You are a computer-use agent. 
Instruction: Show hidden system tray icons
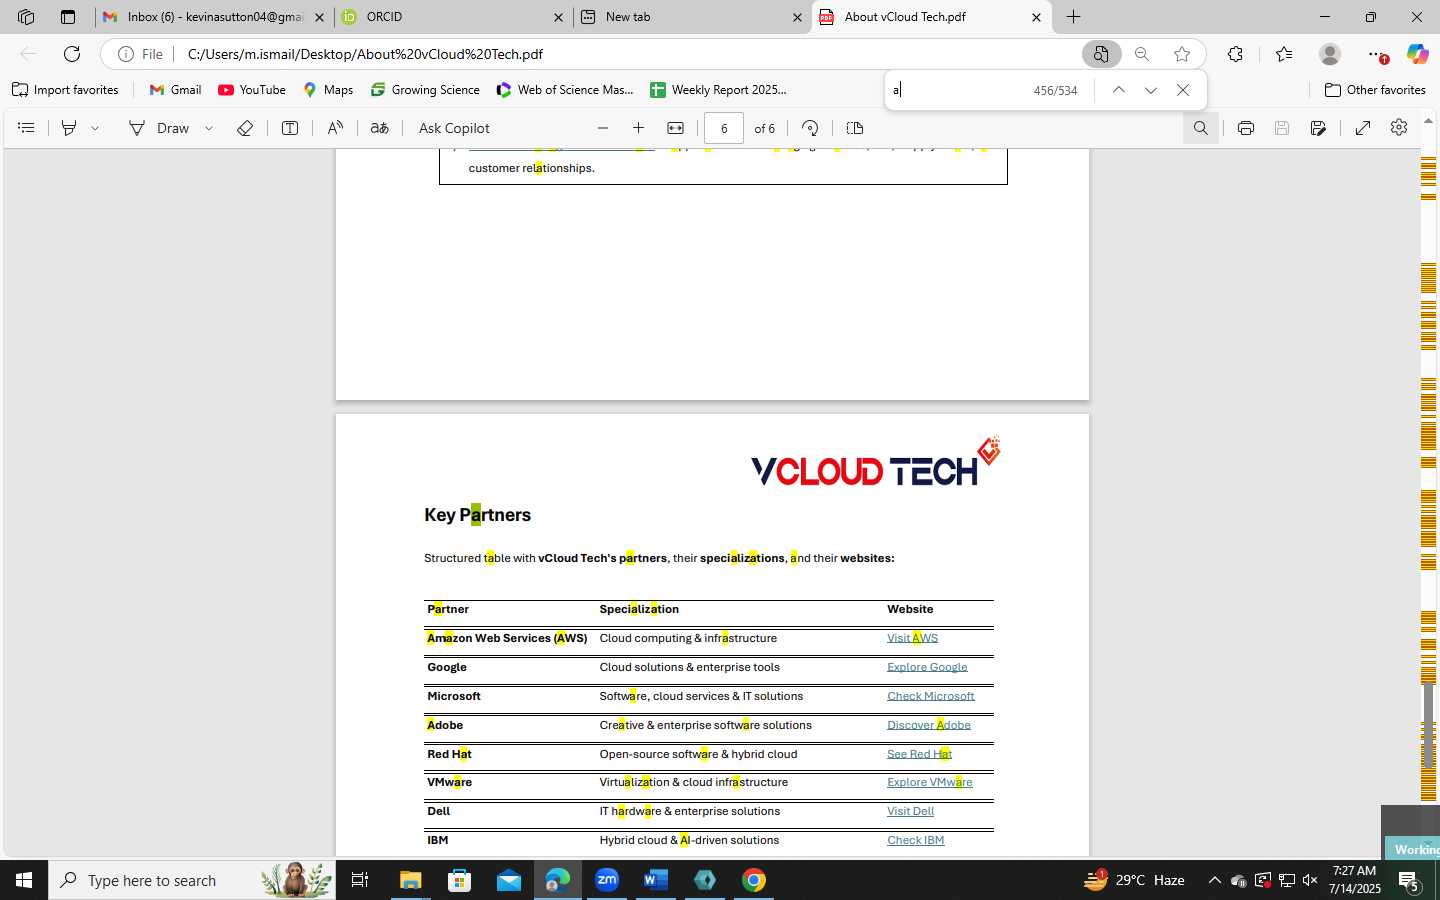tap(1214, 880)
